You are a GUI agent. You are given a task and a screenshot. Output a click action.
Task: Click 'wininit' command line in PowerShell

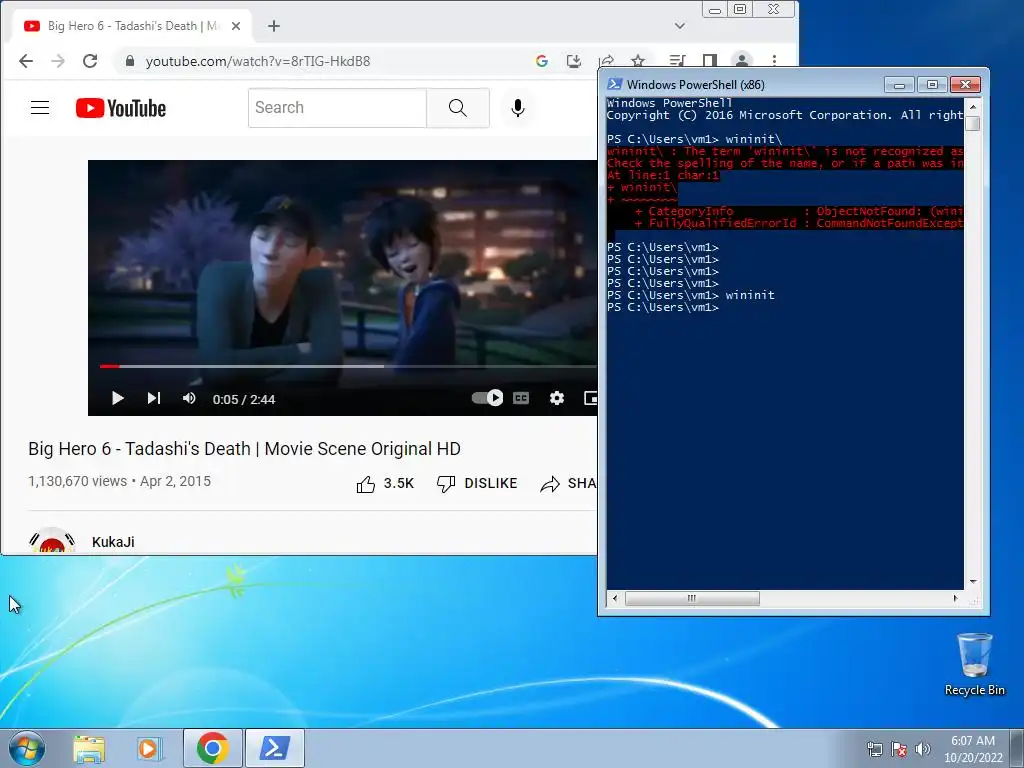(691, 295)
